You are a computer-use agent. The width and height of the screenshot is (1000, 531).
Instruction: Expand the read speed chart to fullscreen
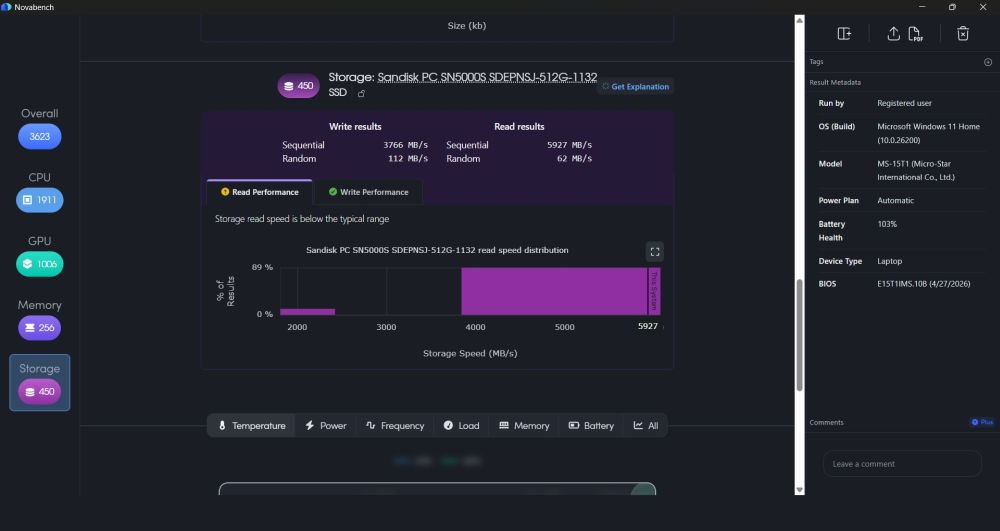655,252
